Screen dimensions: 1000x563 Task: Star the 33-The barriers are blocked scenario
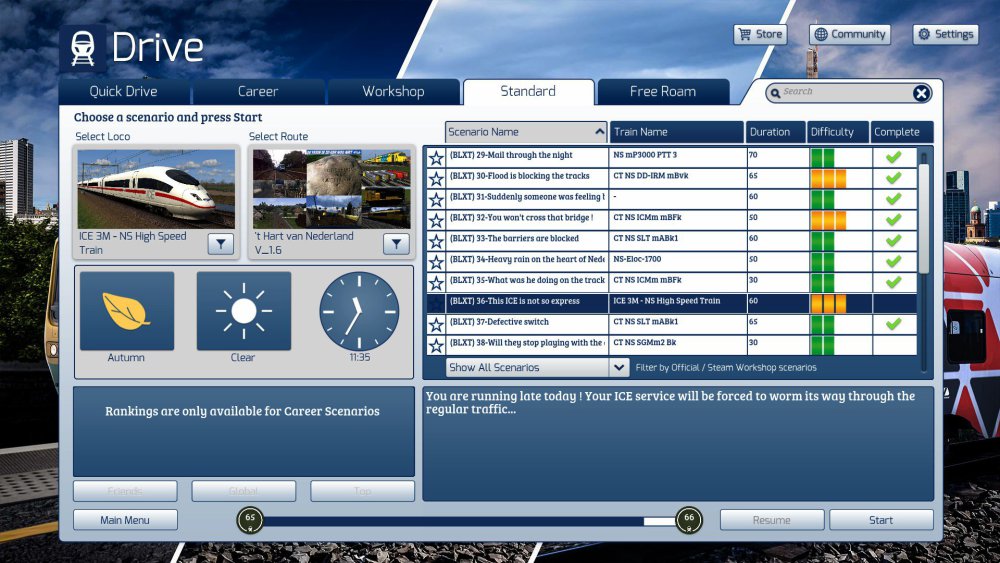pos(436,242)
